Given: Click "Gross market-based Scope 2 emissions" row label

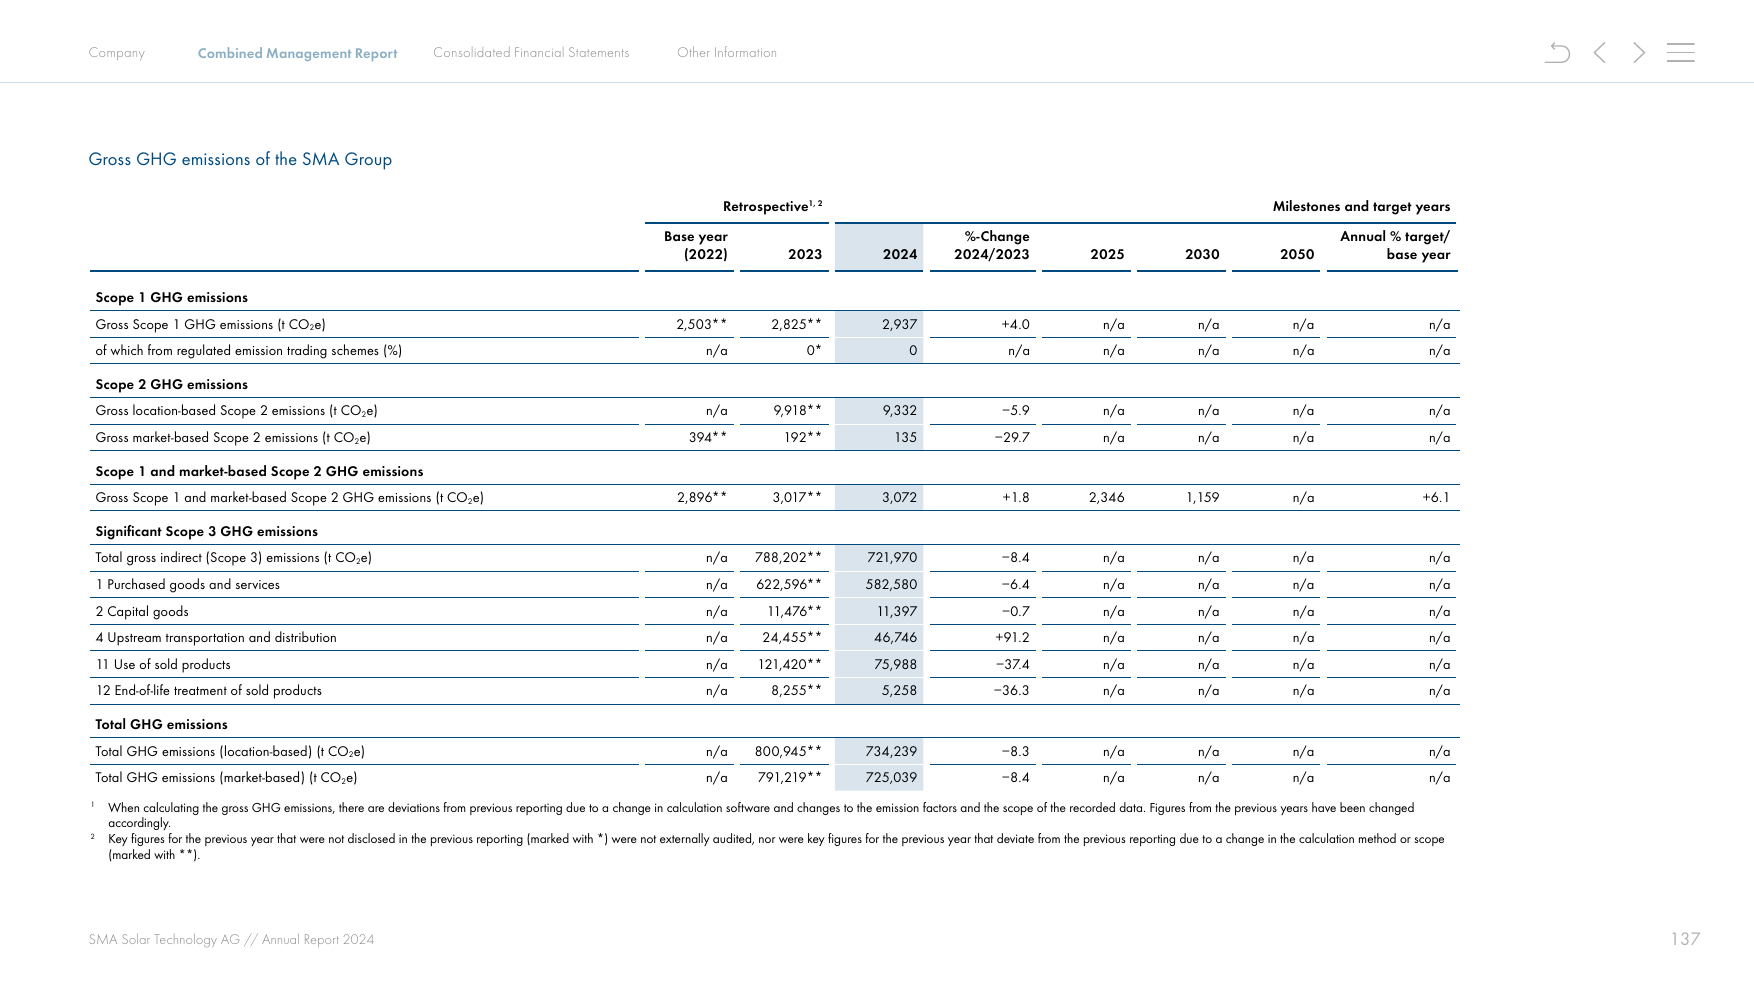Looking at the screenshot, I should [x=233, y=438].
